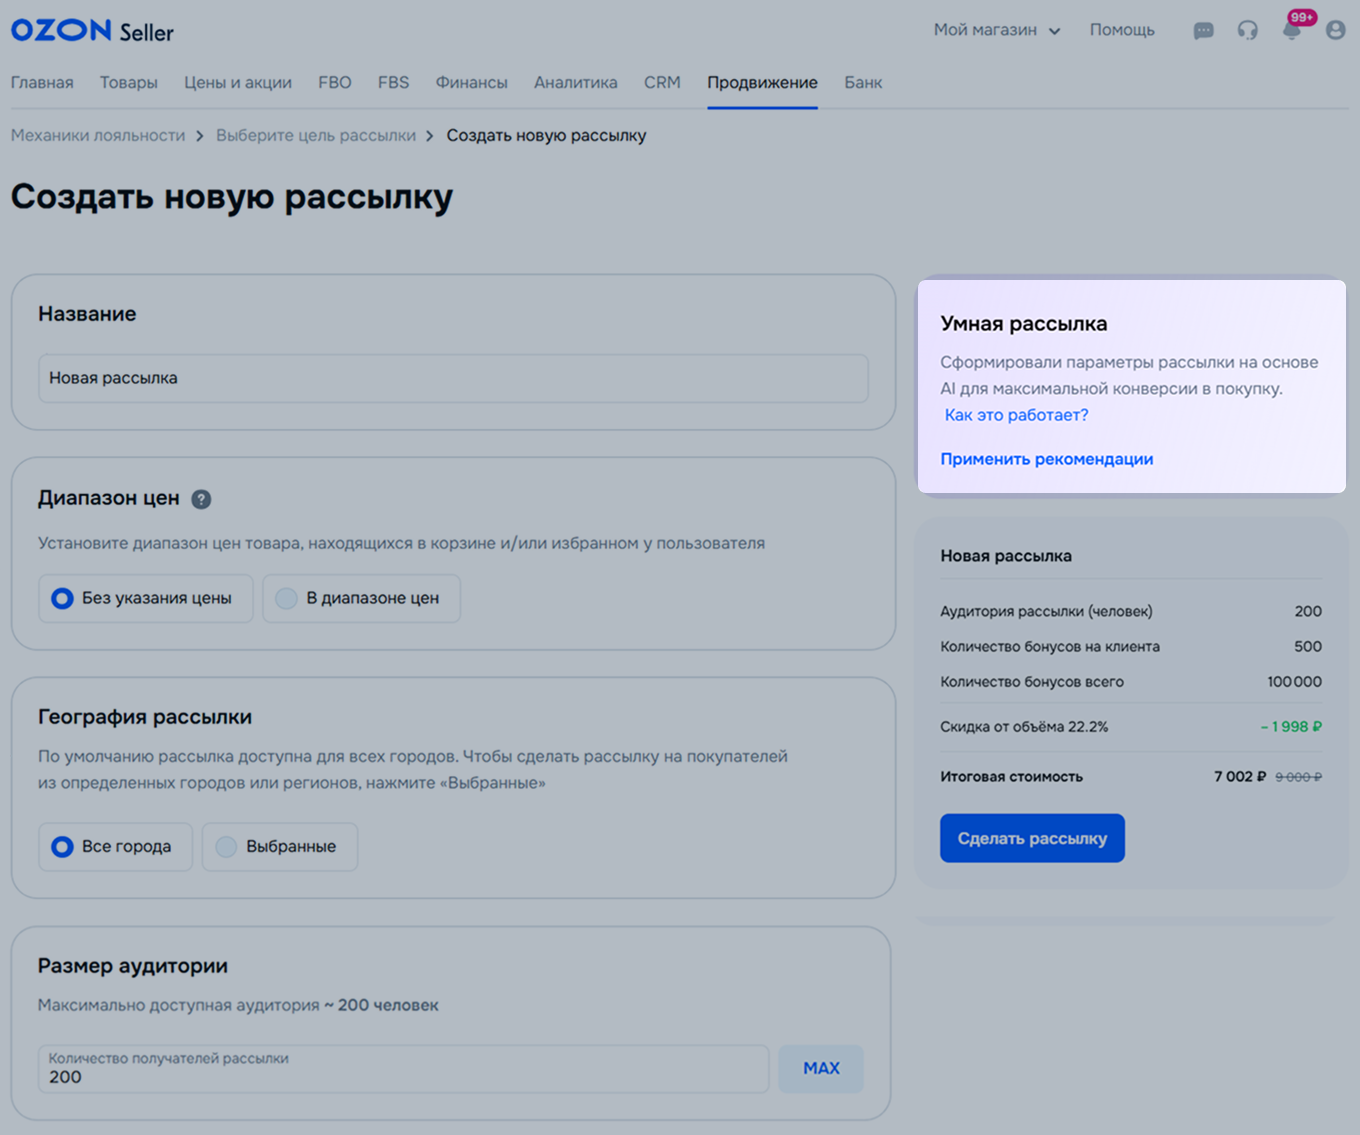Image resolution: width=1360 pixels, height=1135 pixels.
Task: Click the discount value '– 1 998 ₽'
Action: [1291, 727]
